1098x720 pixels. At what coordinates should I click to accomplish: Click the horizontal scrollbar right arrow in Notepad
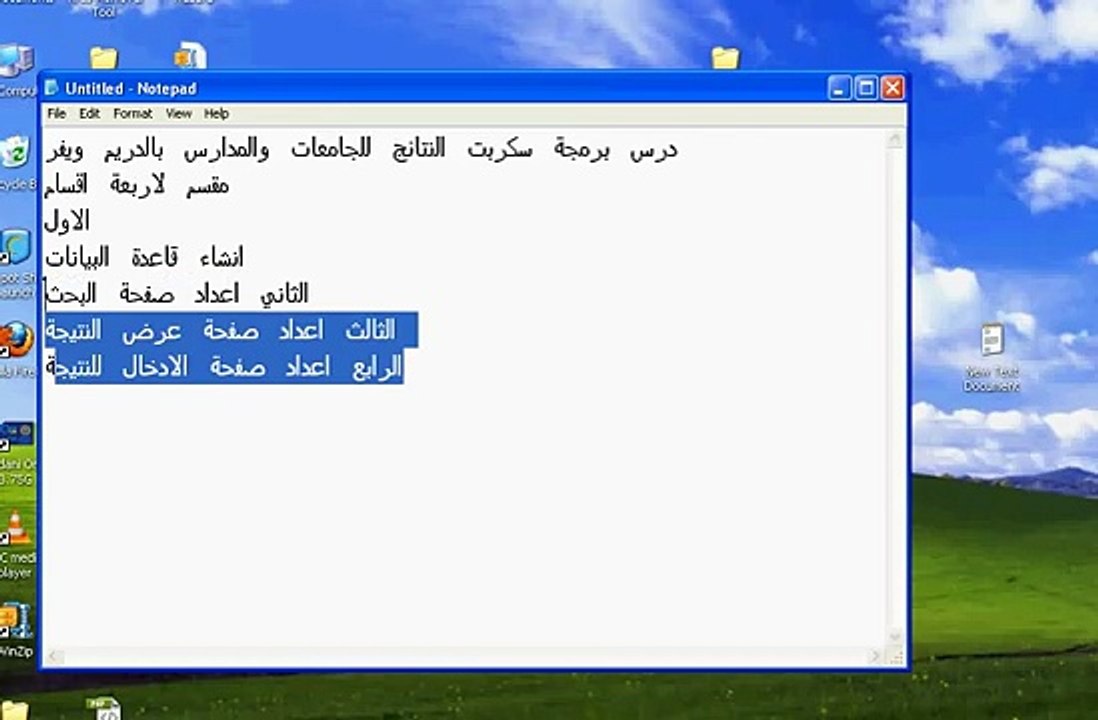(x=874, y=657)
